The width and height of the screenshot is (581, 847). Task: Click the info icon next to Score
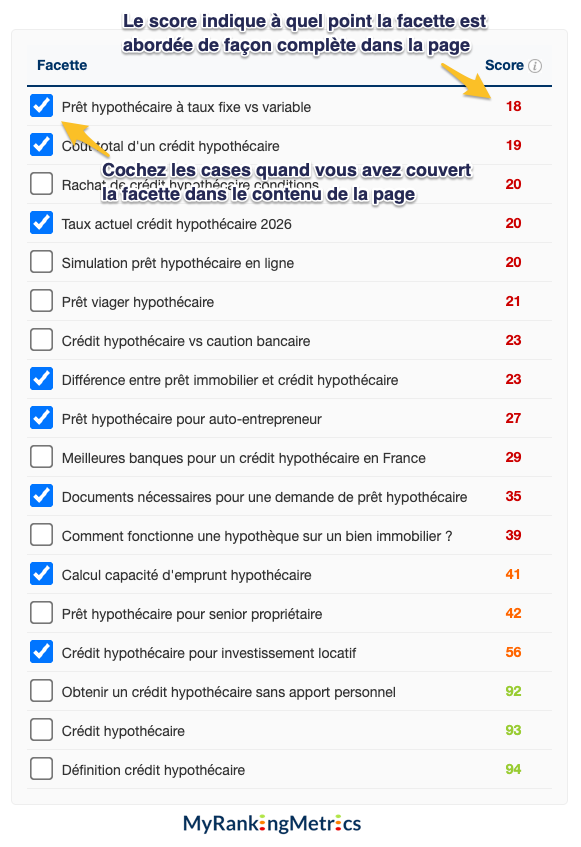pyautogui.click(x=535, y=66)
